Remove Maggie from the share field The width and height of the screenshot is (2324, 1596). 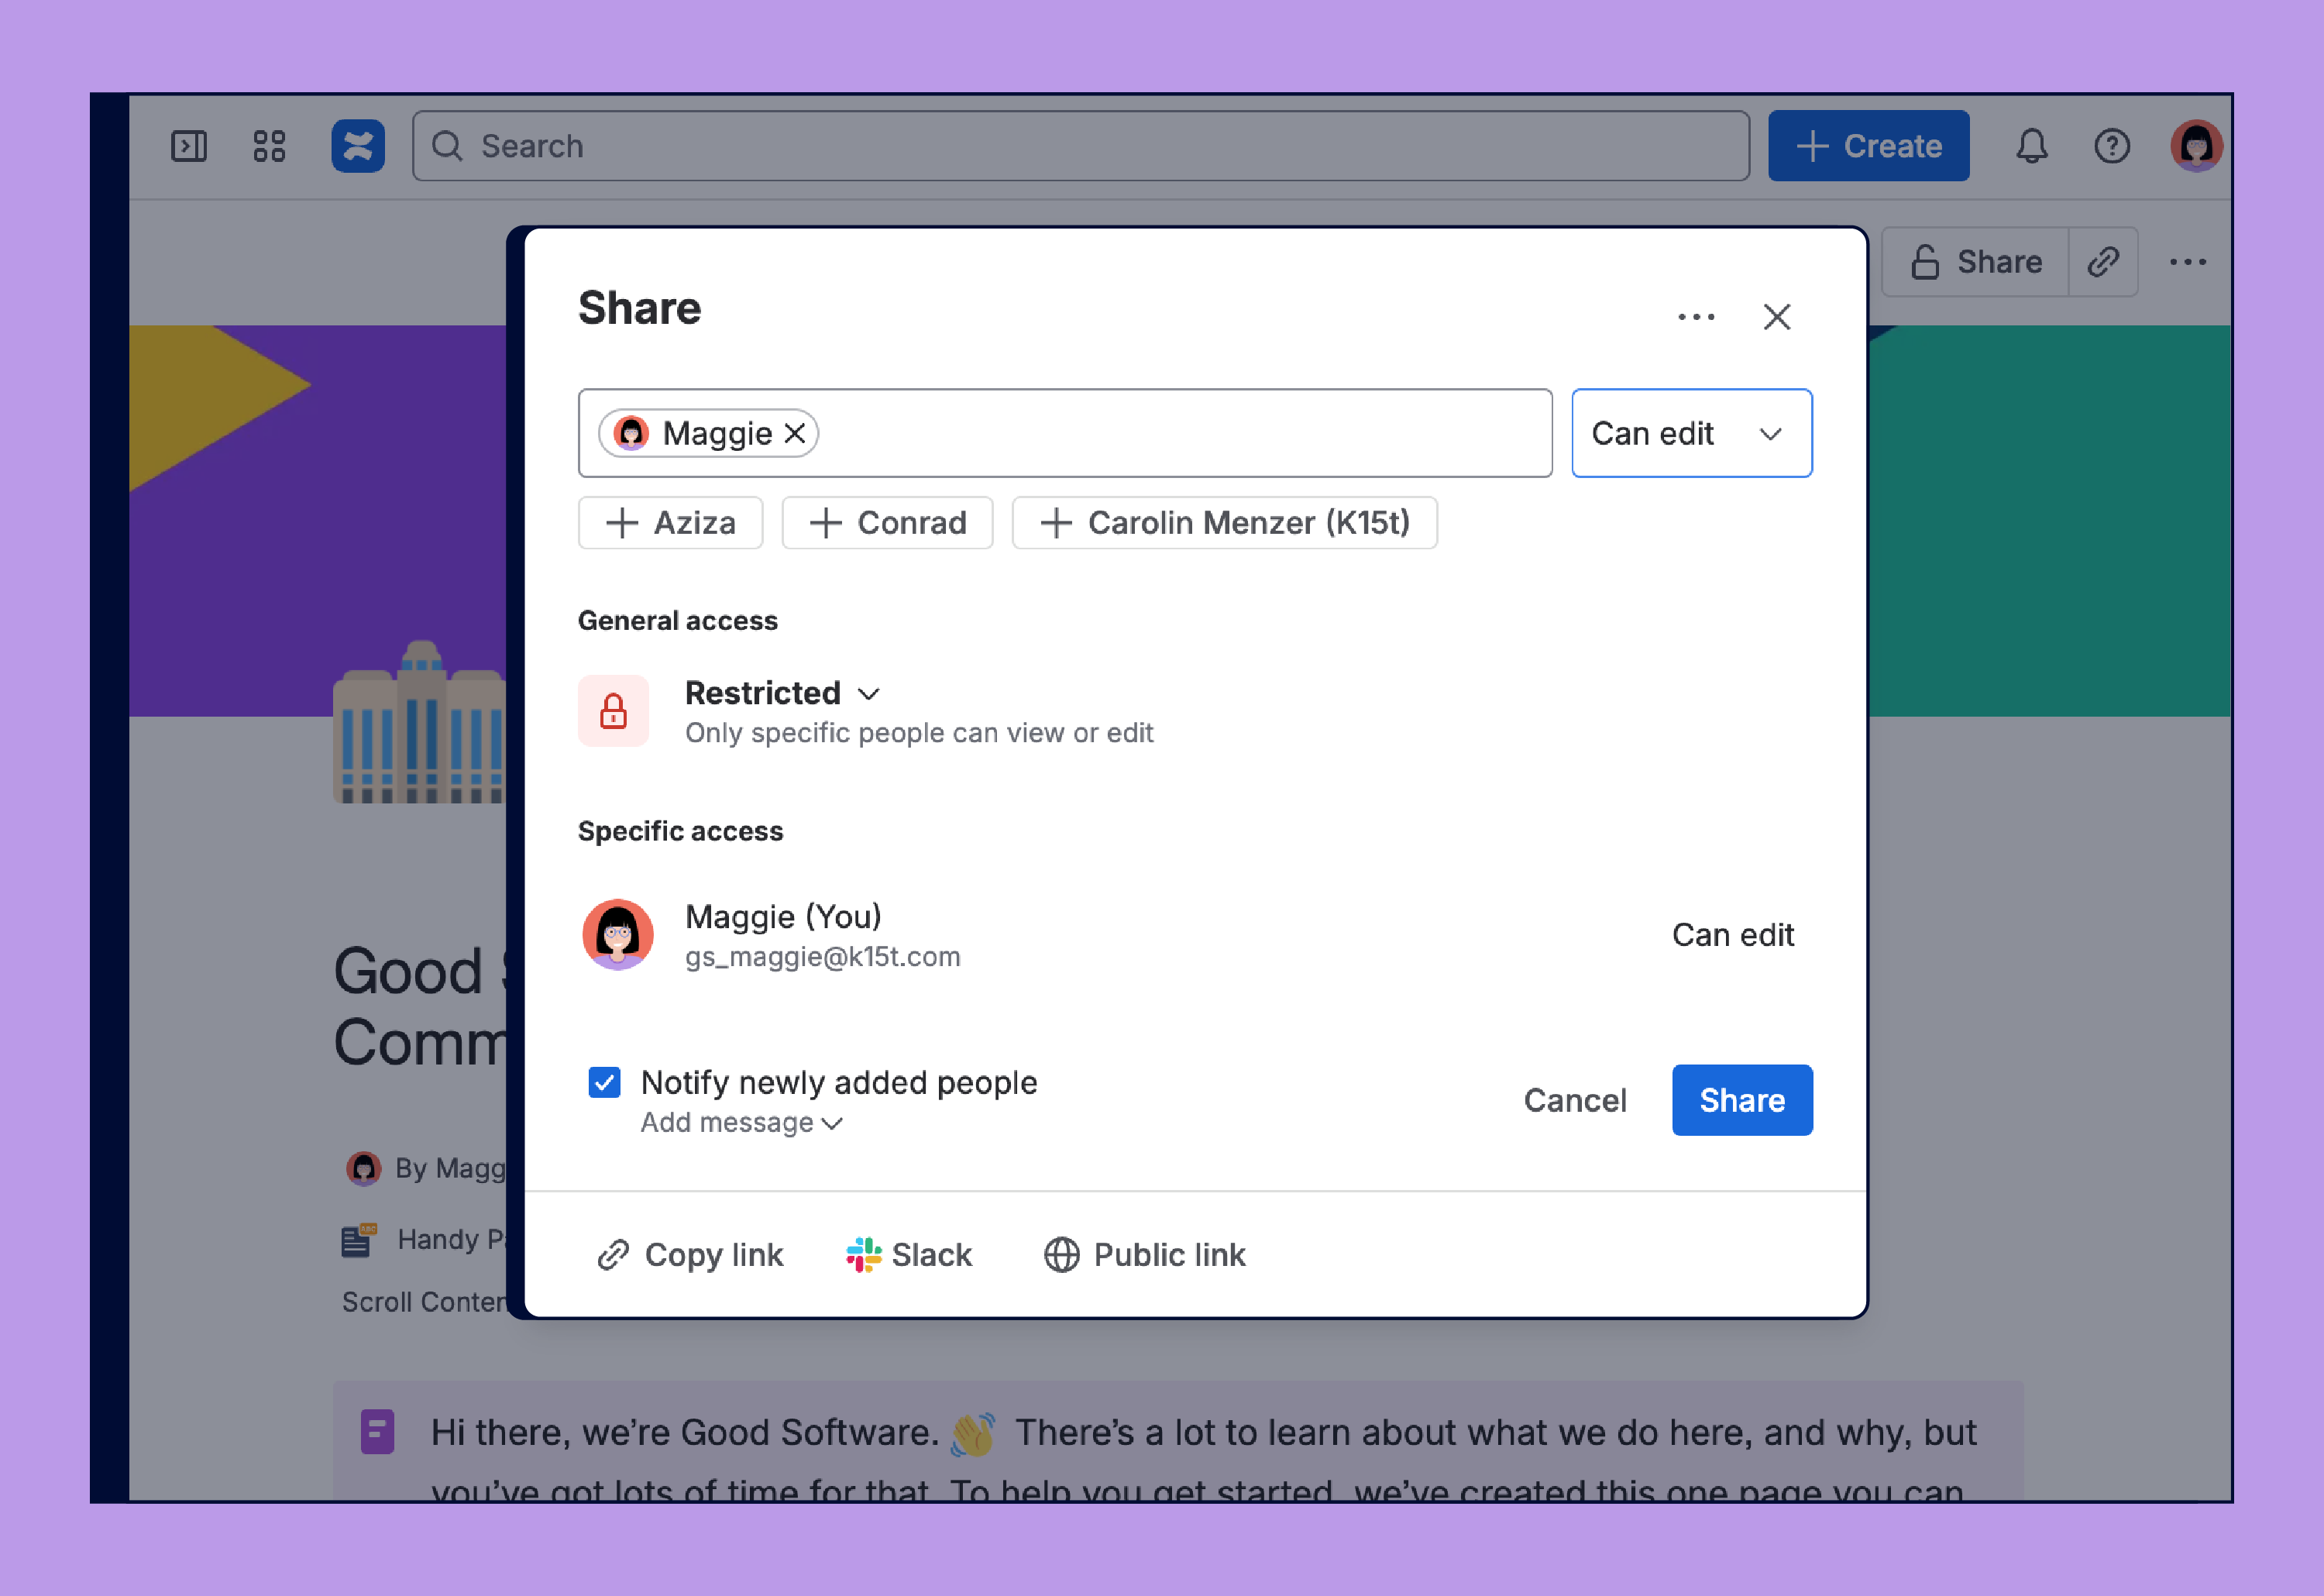(x=795, y=433)
